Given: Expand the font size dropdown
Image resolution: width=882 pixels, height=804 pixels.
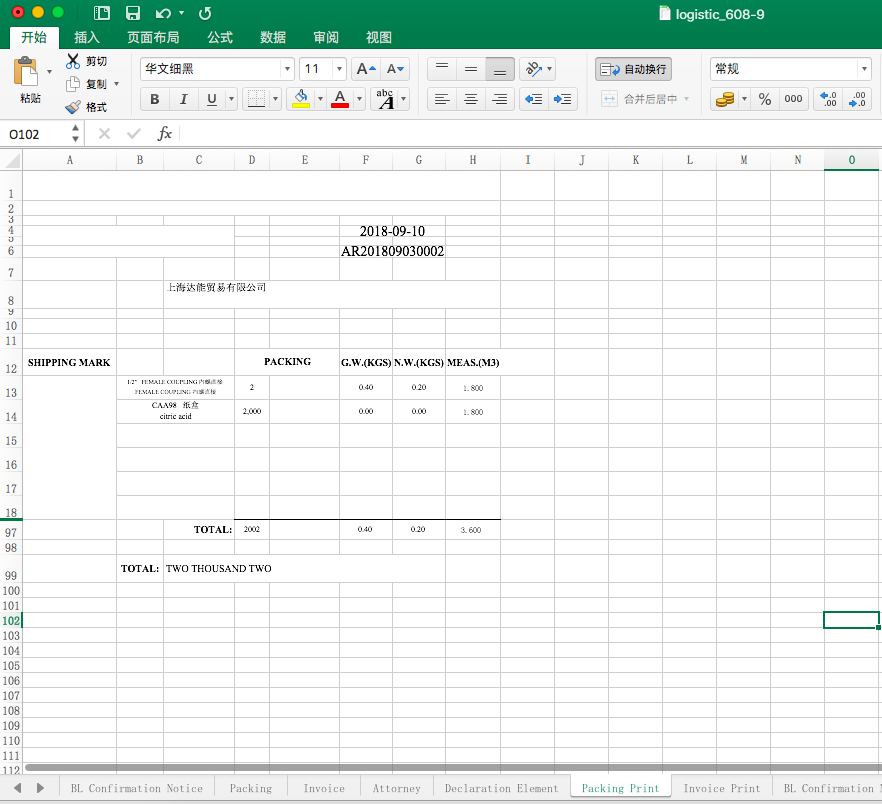Looking at the screenshot, I should click(340, 69).
